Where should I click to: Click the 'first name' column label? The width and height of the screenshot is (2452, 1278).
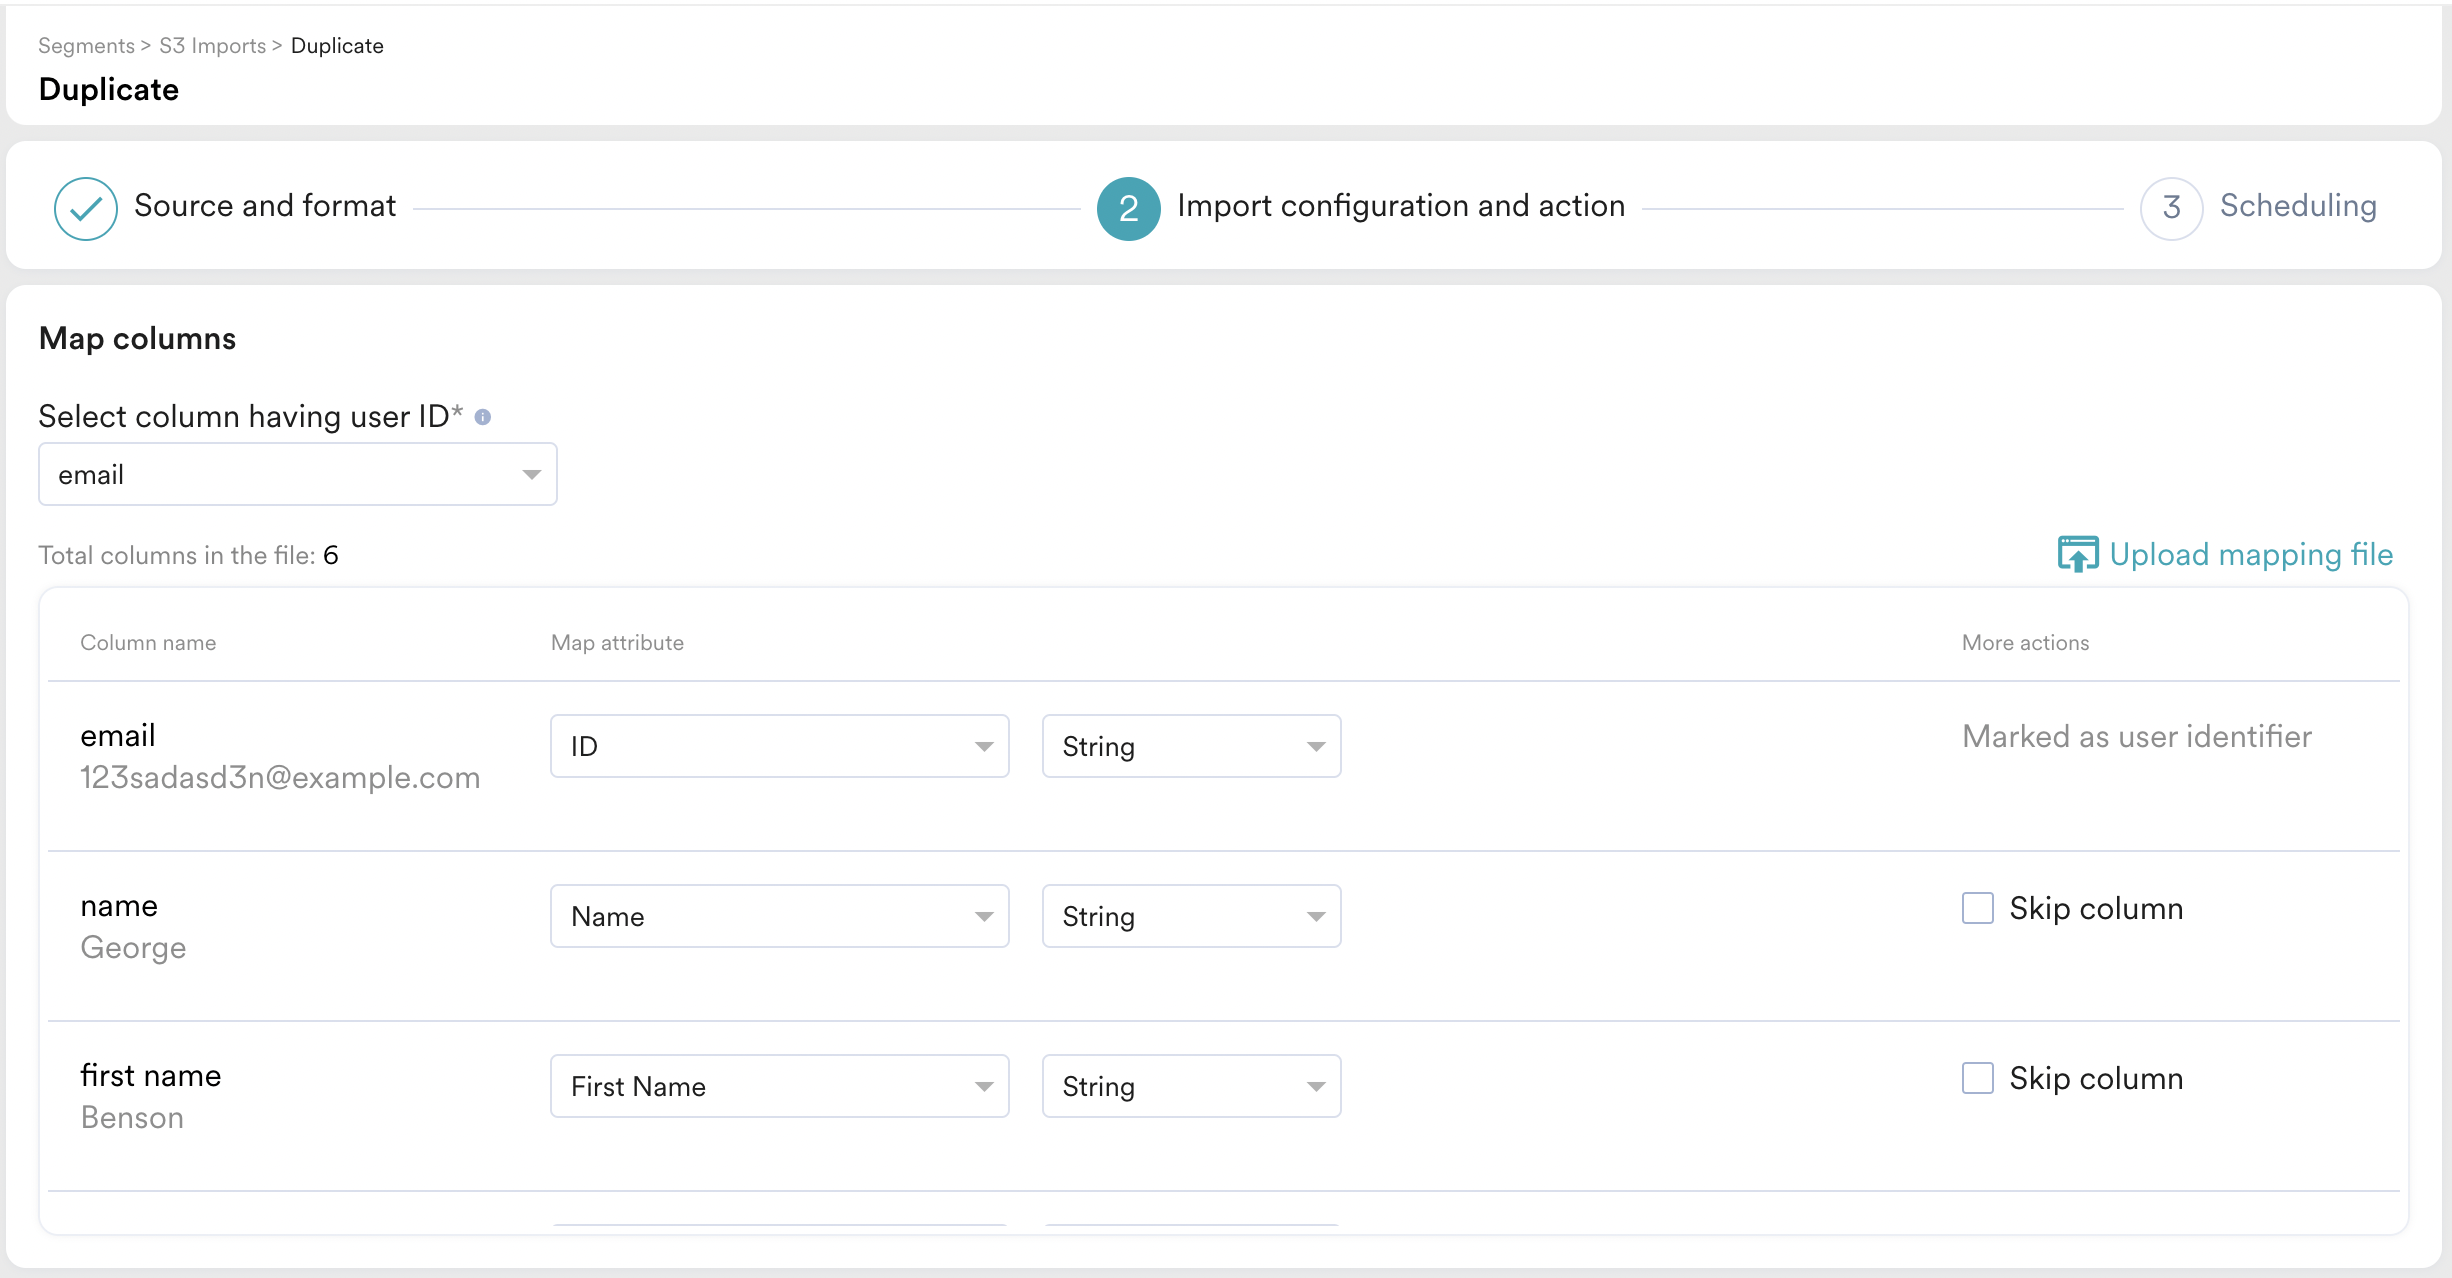(151, 1076)
